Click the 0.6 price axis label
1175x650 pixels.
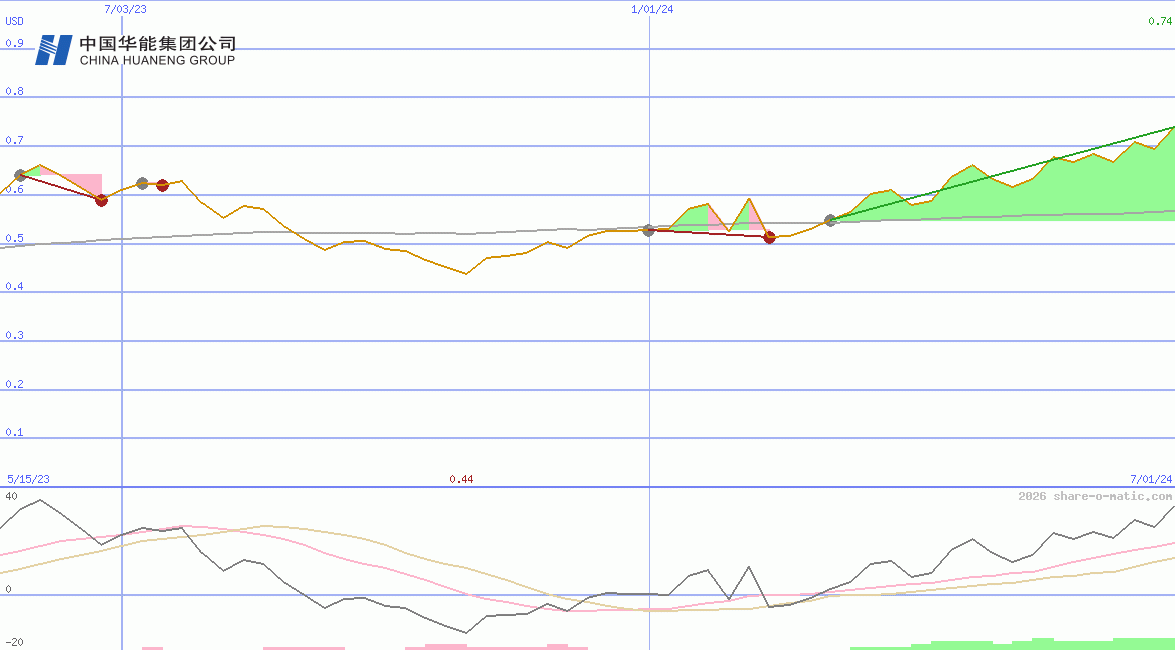14,189
